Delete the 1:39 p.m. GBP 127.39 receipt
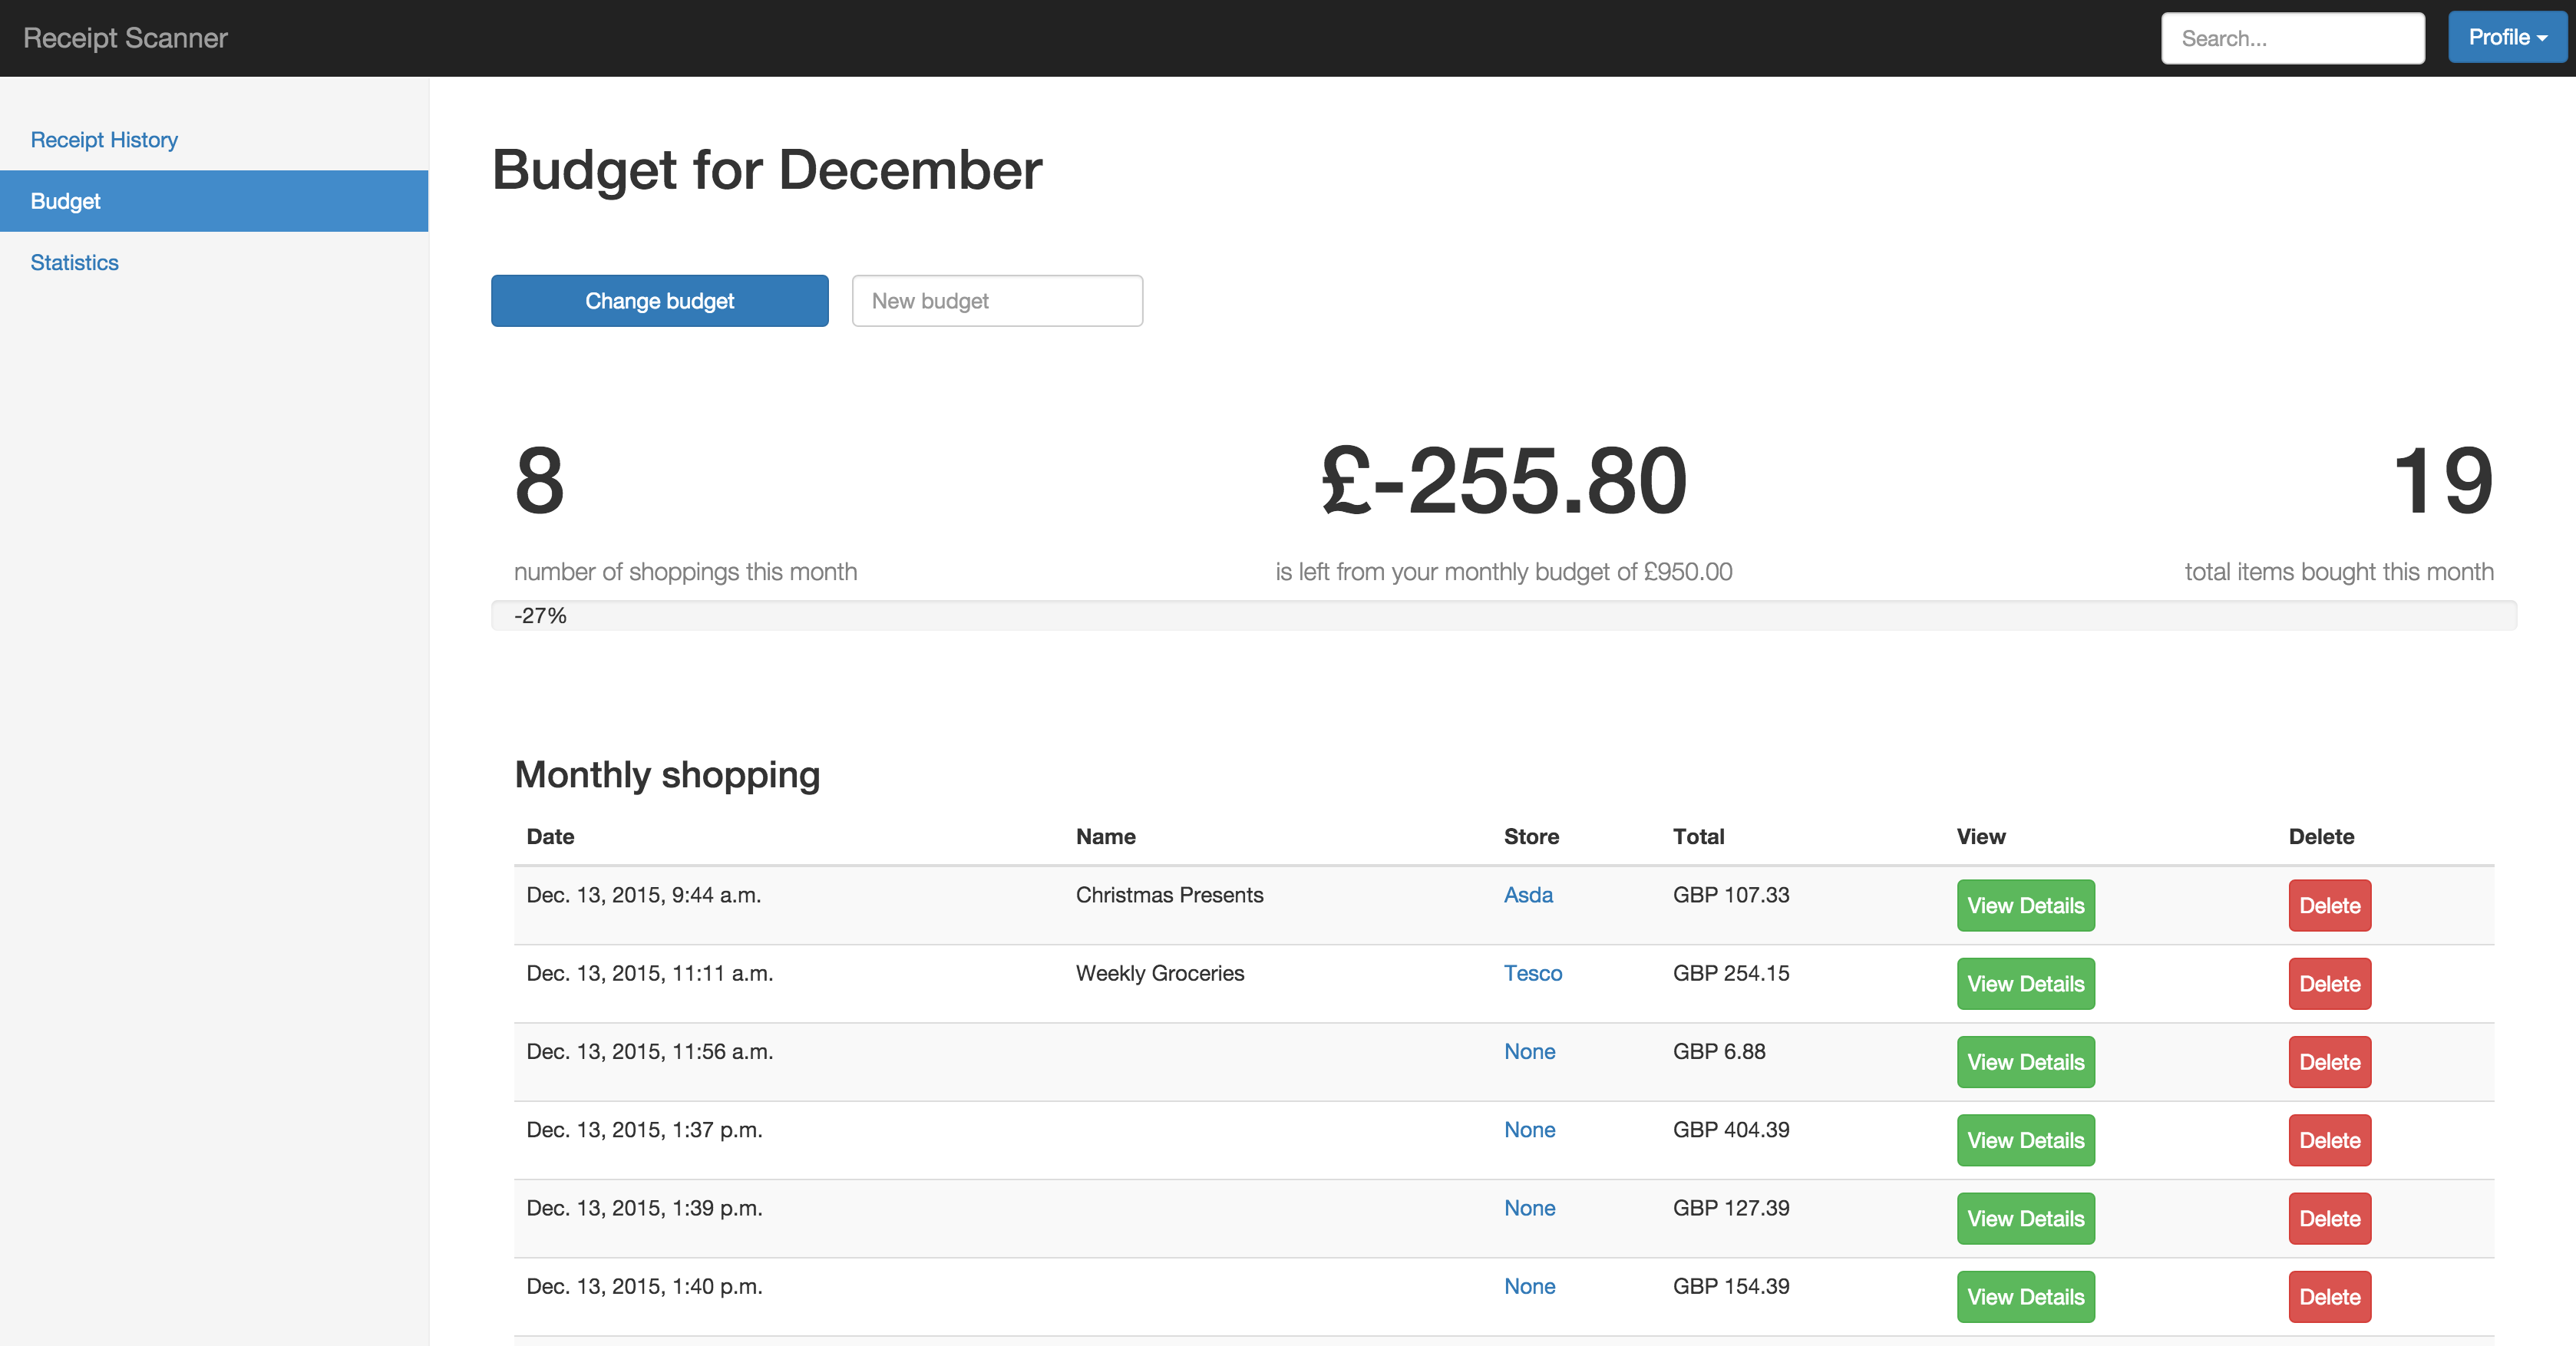 pos(2328,1219)
